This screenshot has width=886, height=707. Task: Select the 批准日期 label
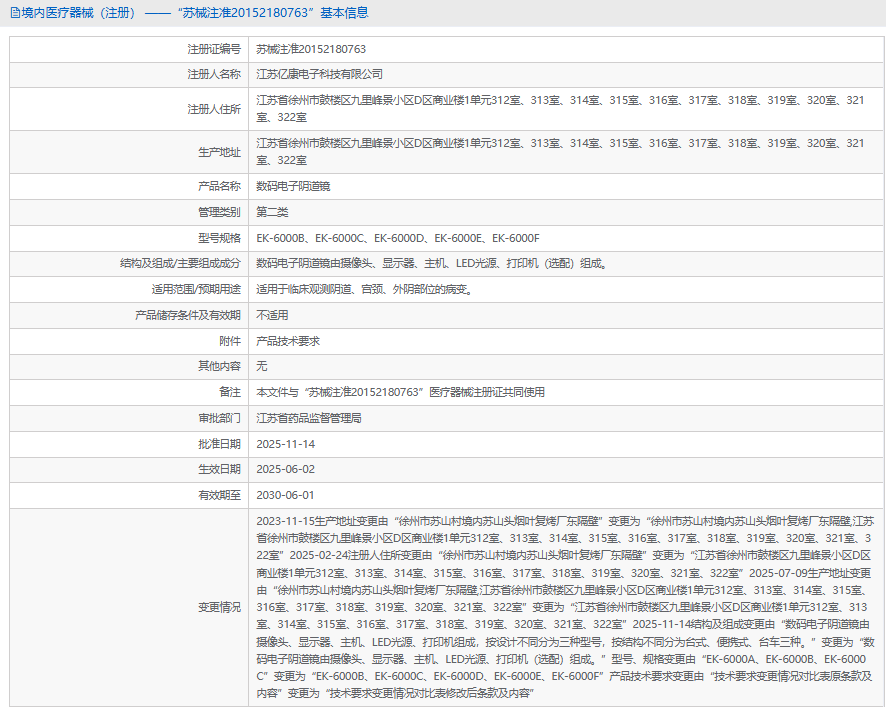[219, 444]
